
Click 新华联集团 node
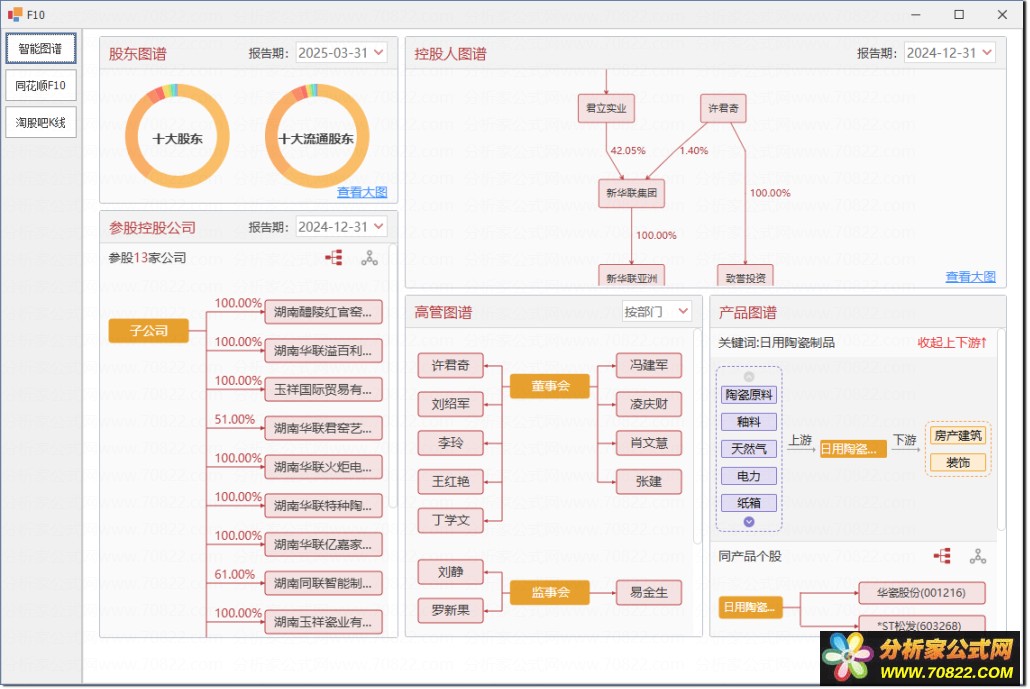click(x=631, y=193)
